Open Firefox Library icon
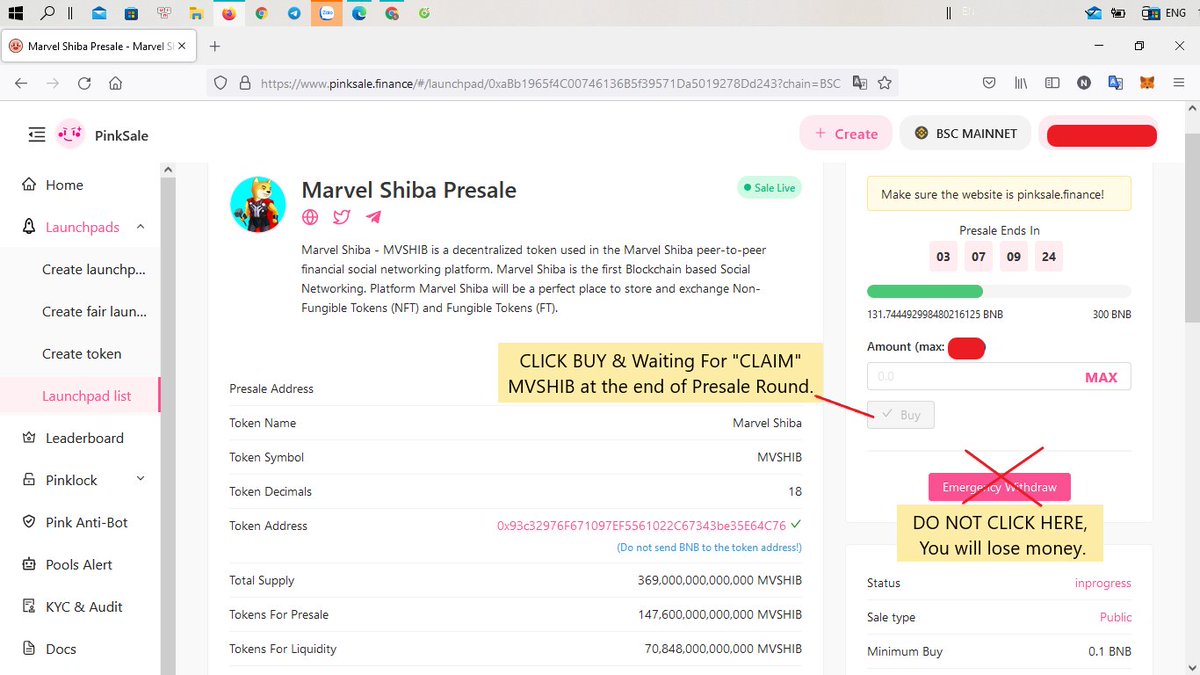The image size is (1200, 675). [1020, 83]
